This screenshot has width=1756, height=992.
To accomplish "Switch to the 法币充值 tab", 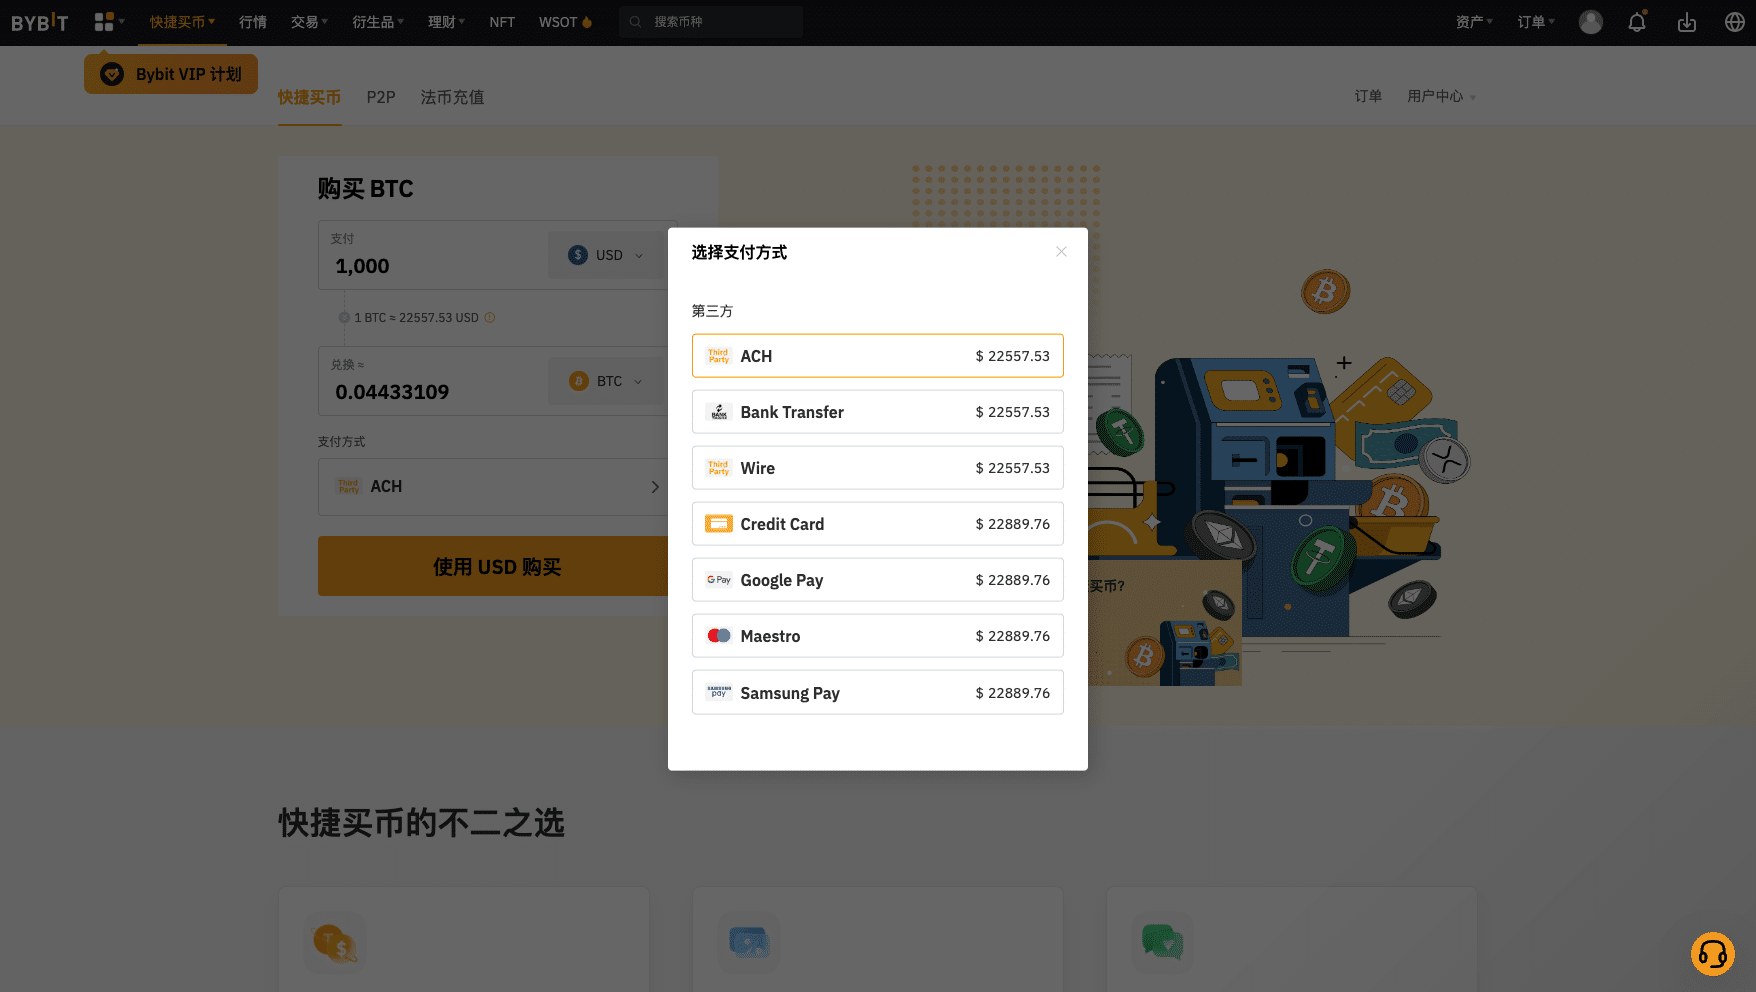I will pyautogui.click(x=452, y=97).
